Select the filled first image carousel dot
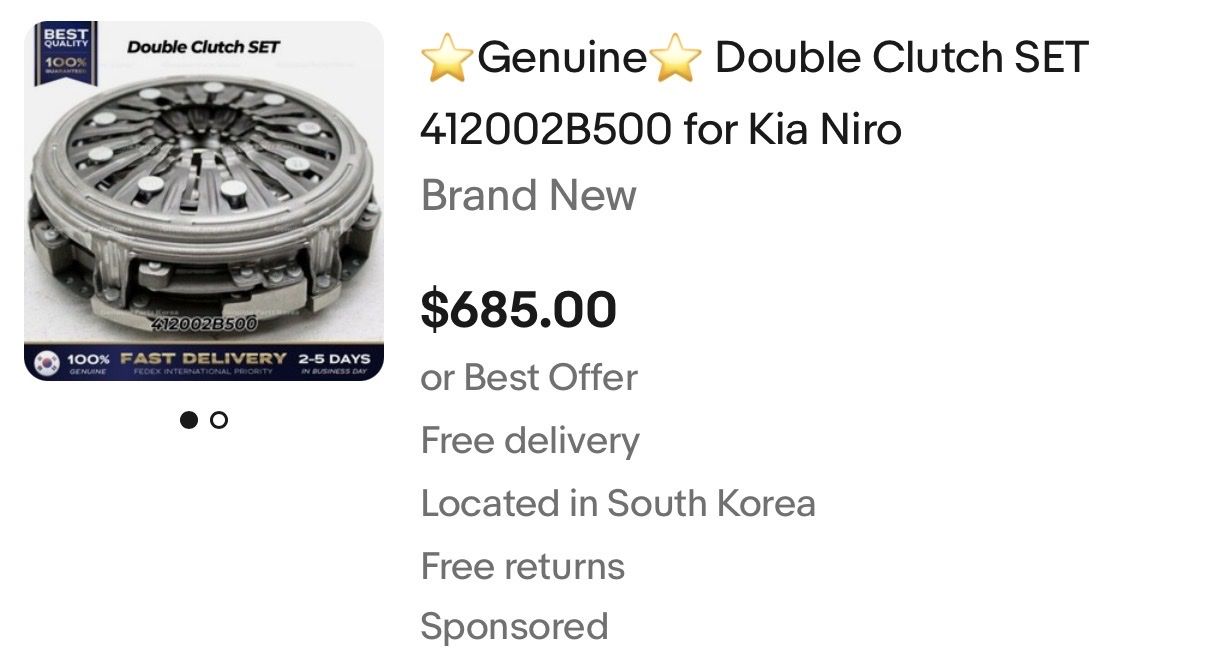This screenshot has width=1206, height=663. [188, 420]
